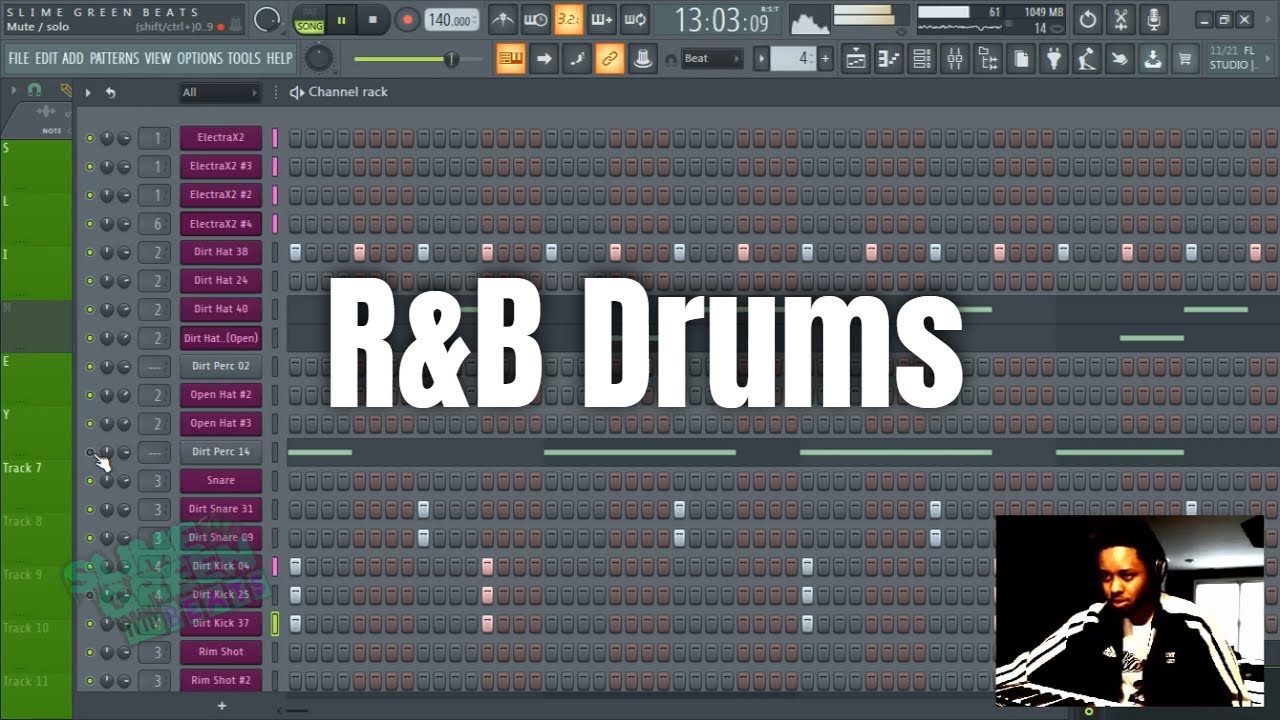Click the undo arrow in Channel rack header
This screenshot has height=720, width=1280.
coord(110,92)
